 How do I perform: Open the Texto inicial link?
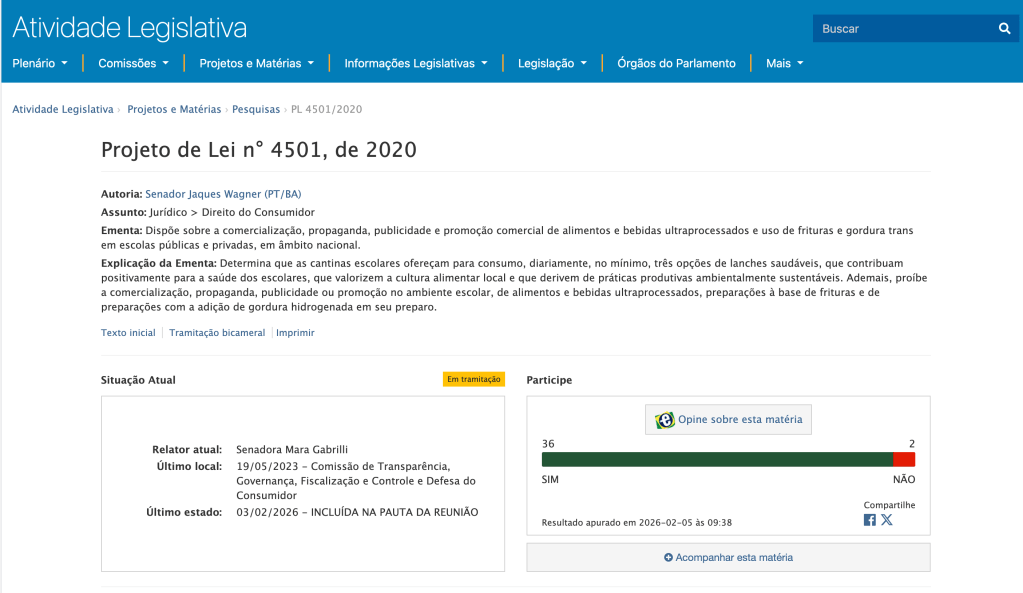pyautogui.click(x=128, y=333)
